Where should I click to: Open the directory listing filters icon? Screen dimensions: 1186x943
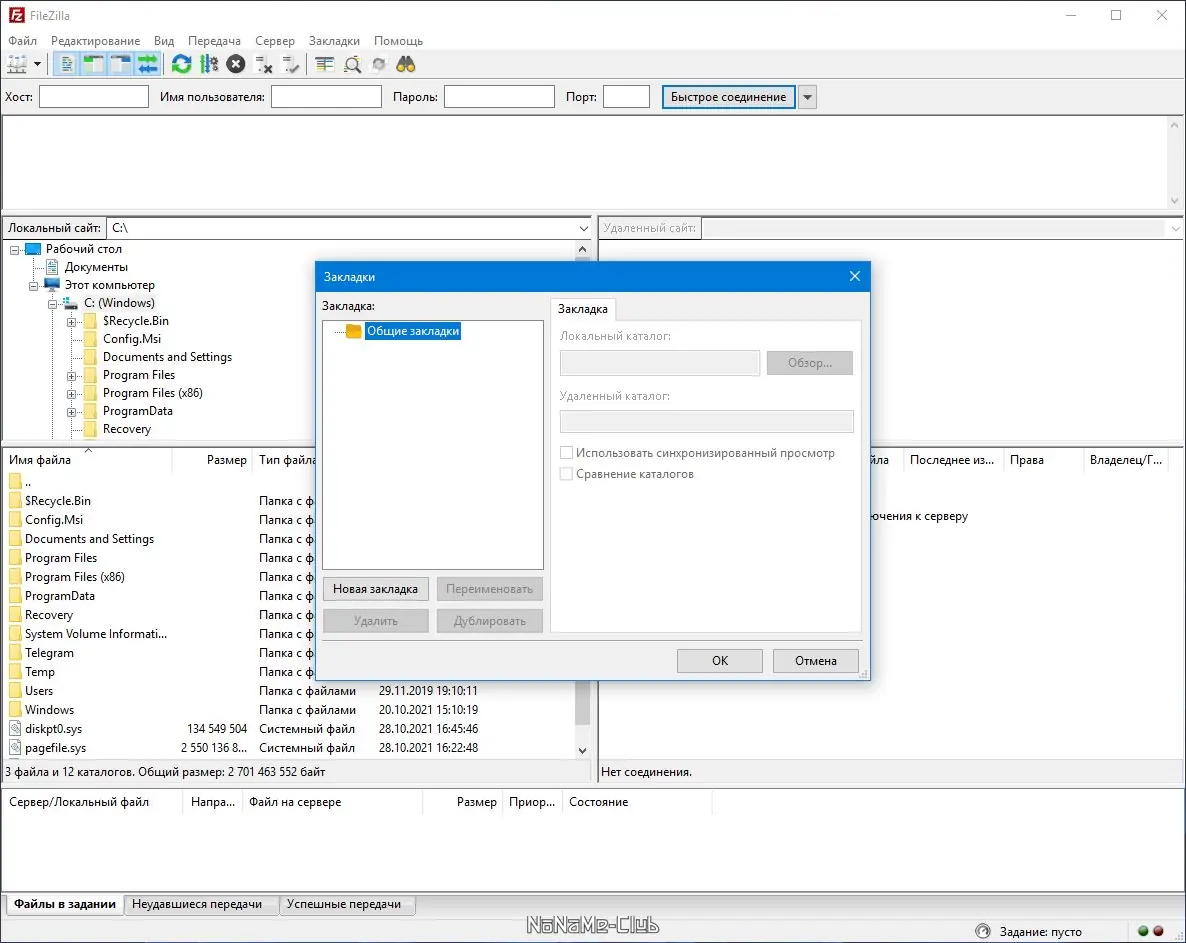324,64
